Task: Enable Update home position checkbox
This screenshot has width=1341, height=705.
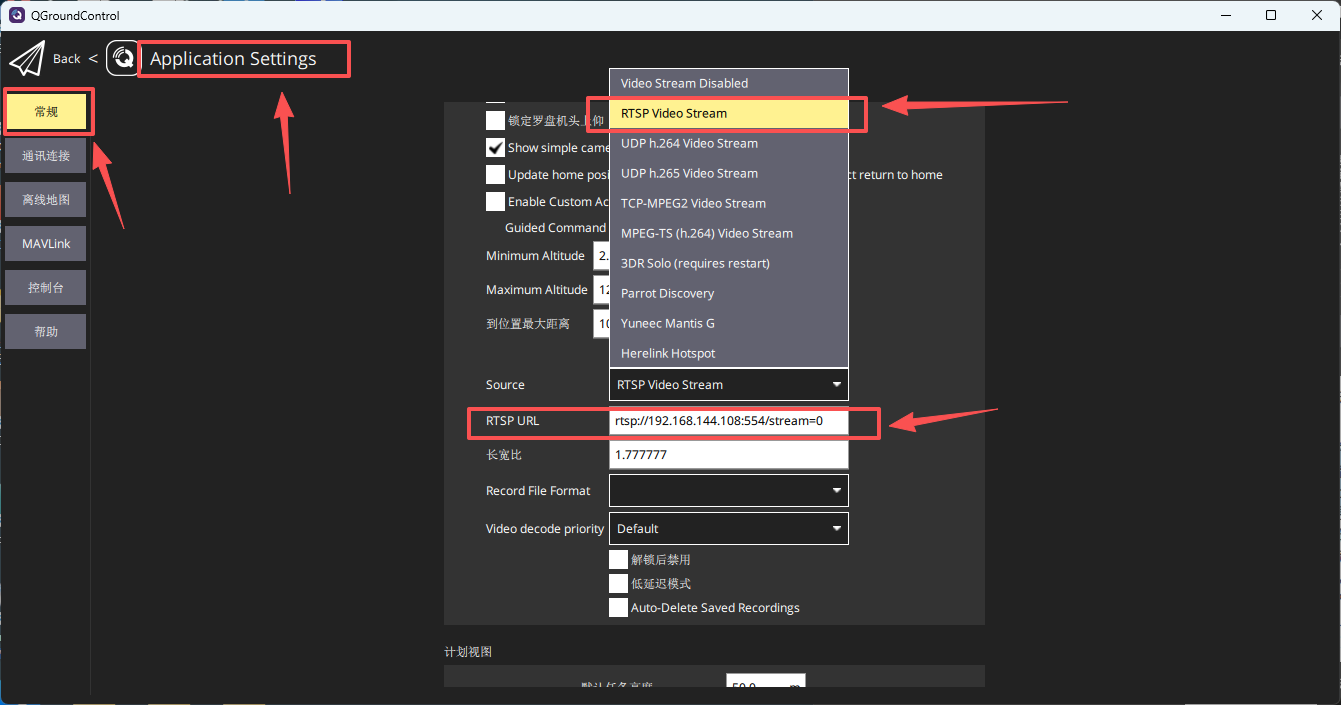Action: pyautogui.click(x=495, y=174)
